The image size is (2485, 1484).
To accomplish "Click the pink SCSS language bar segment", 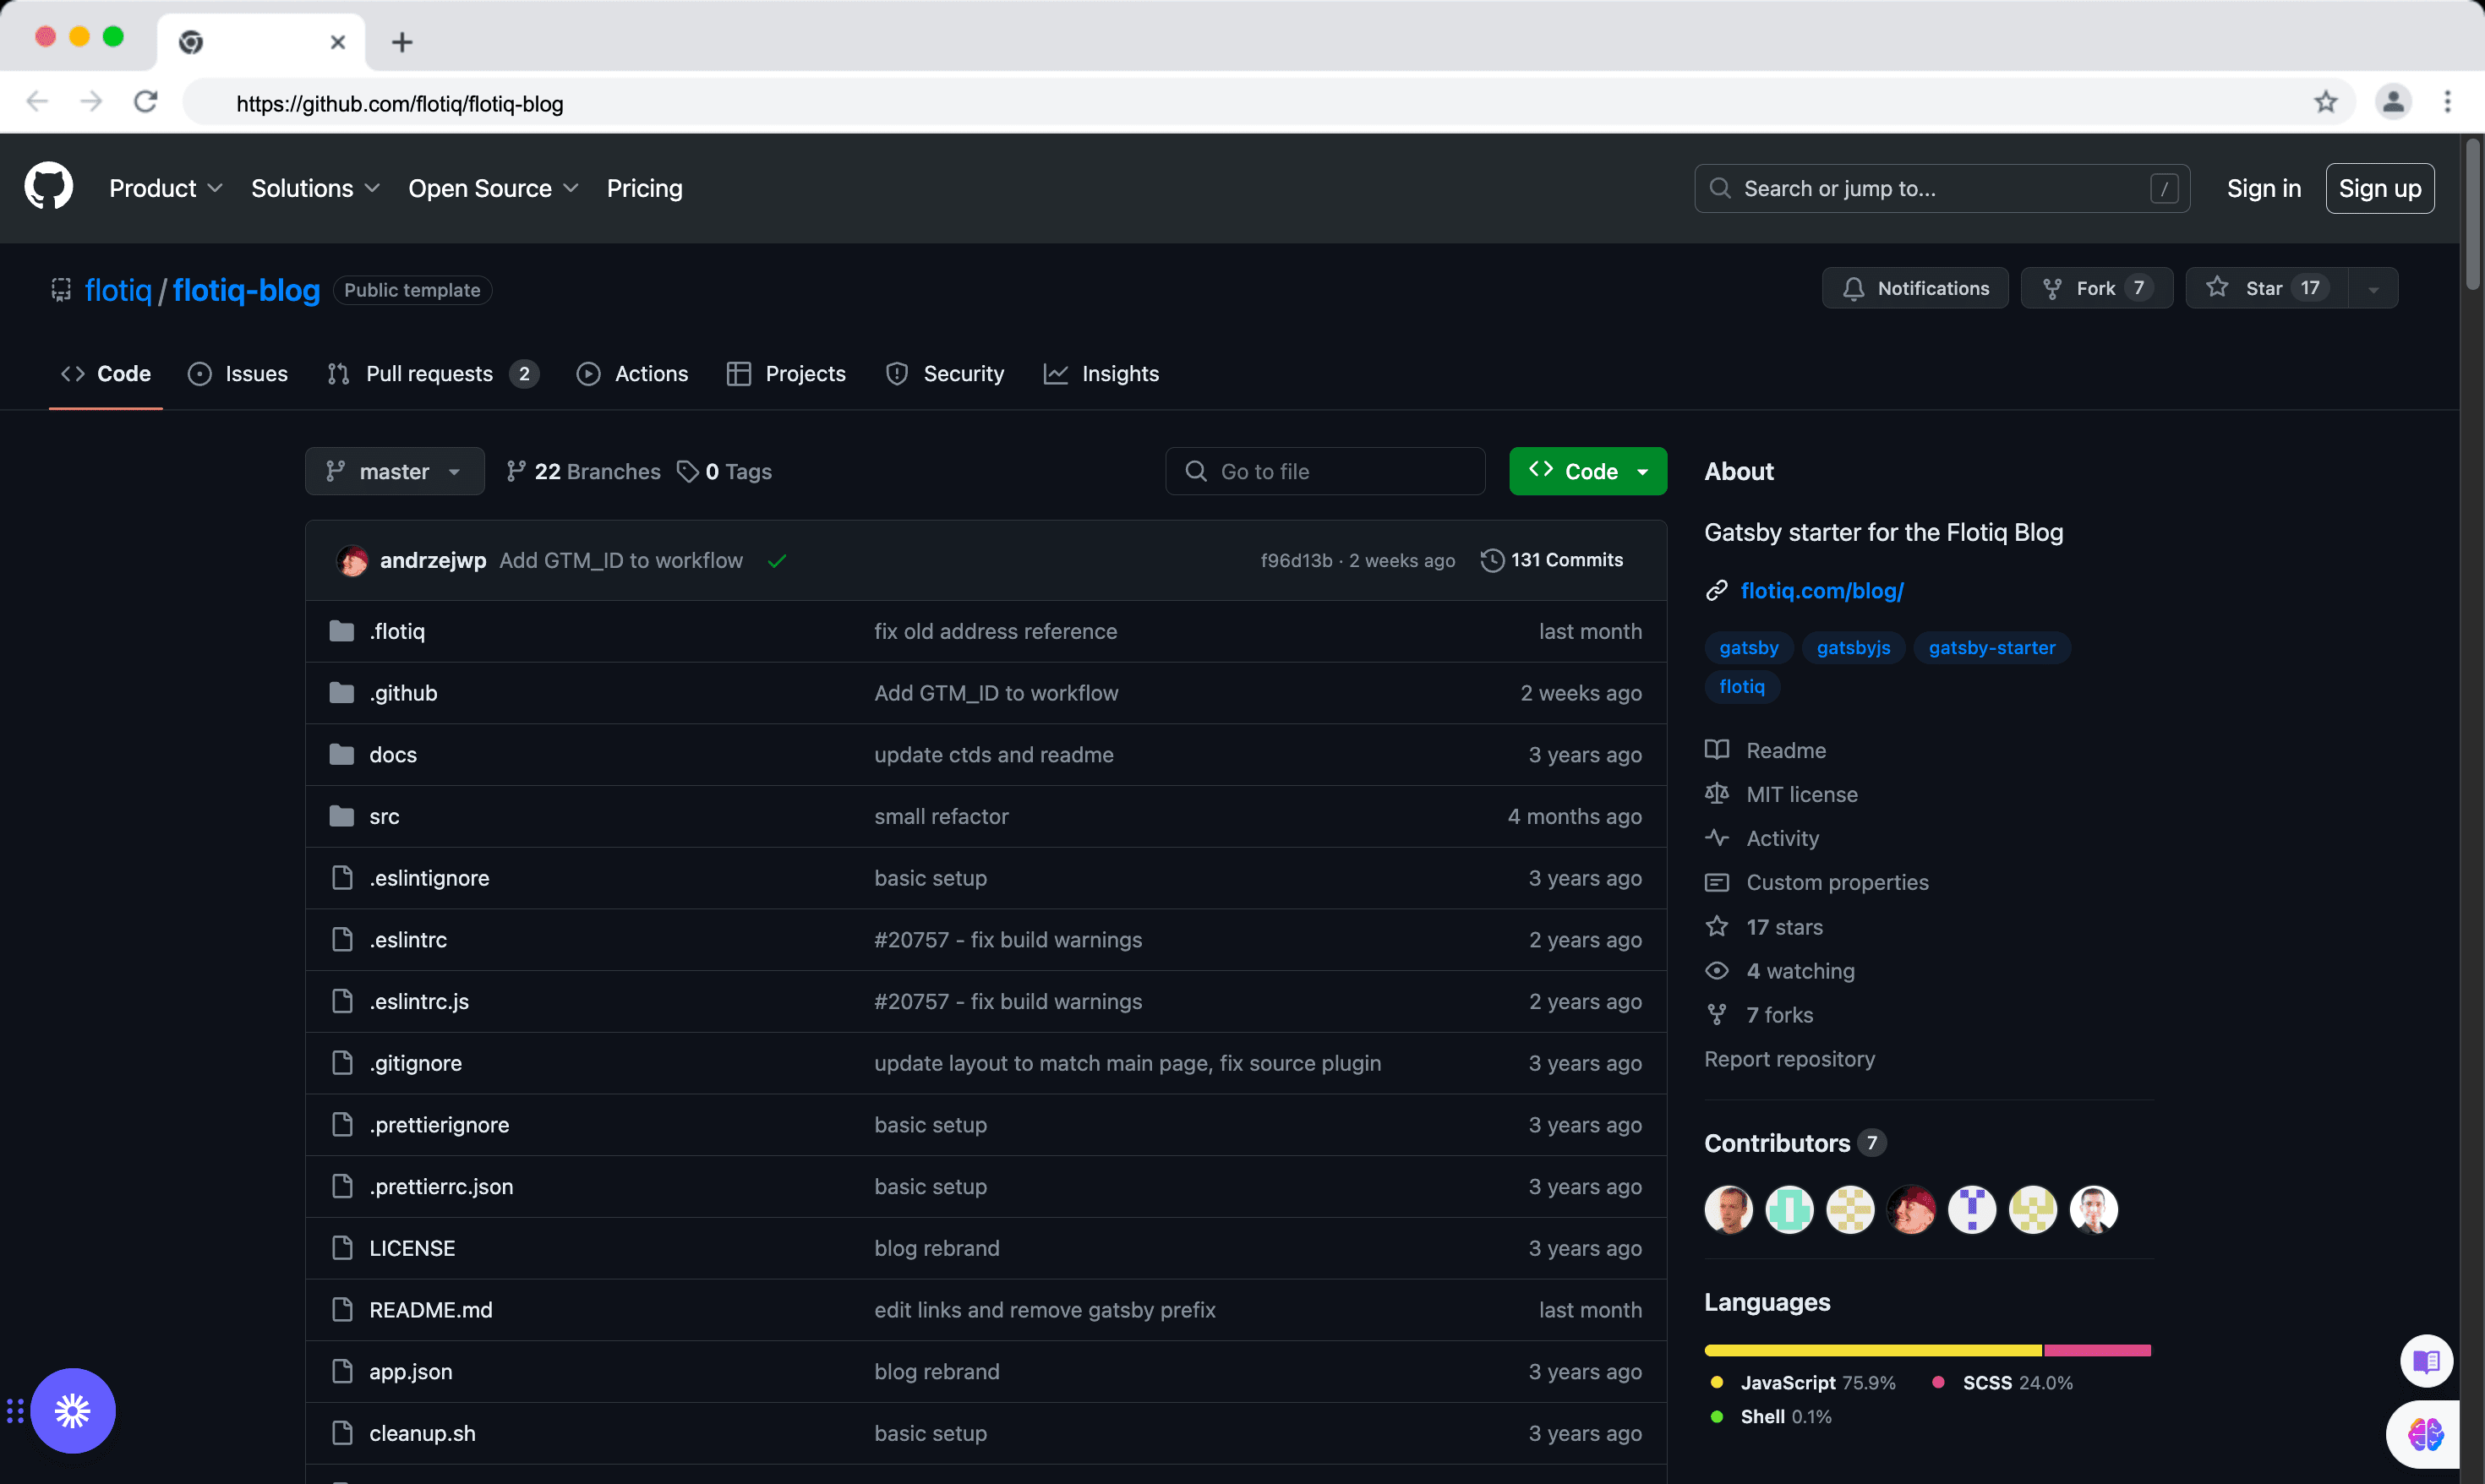I will [x=2097, y=1350].
